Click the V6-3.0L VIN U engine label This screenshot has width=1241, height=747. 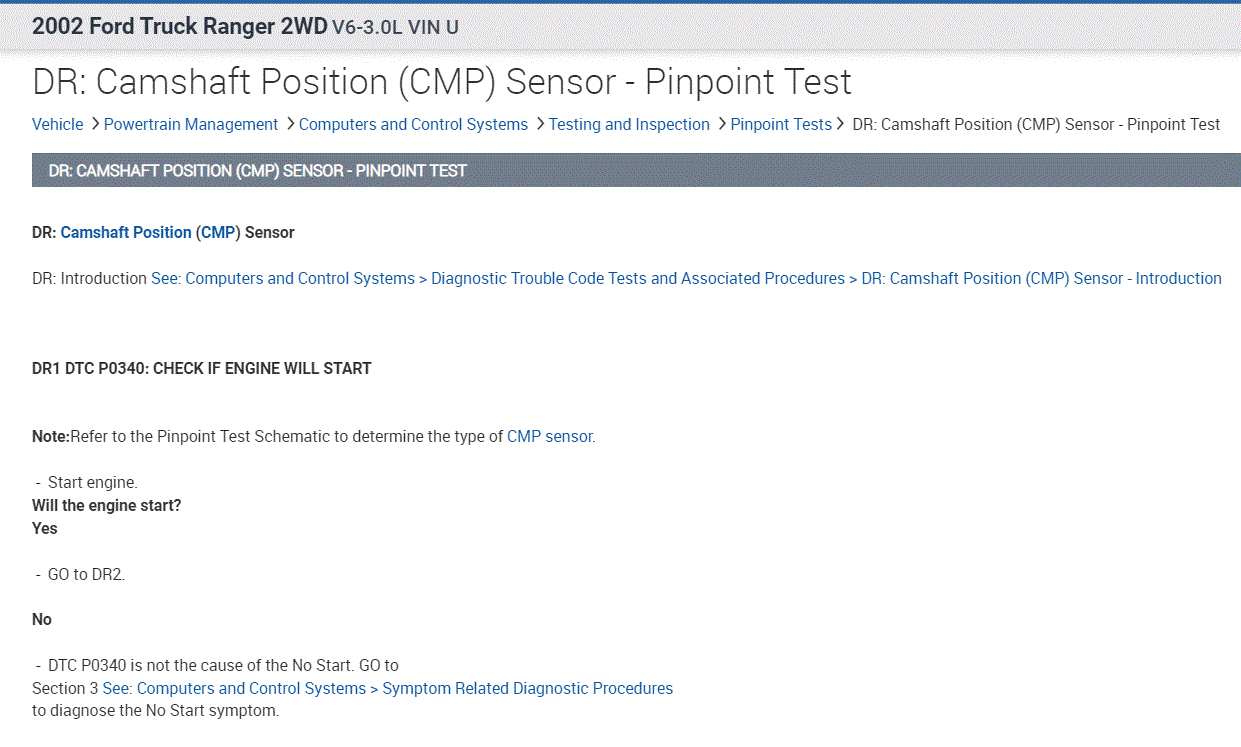coord(395,28)
